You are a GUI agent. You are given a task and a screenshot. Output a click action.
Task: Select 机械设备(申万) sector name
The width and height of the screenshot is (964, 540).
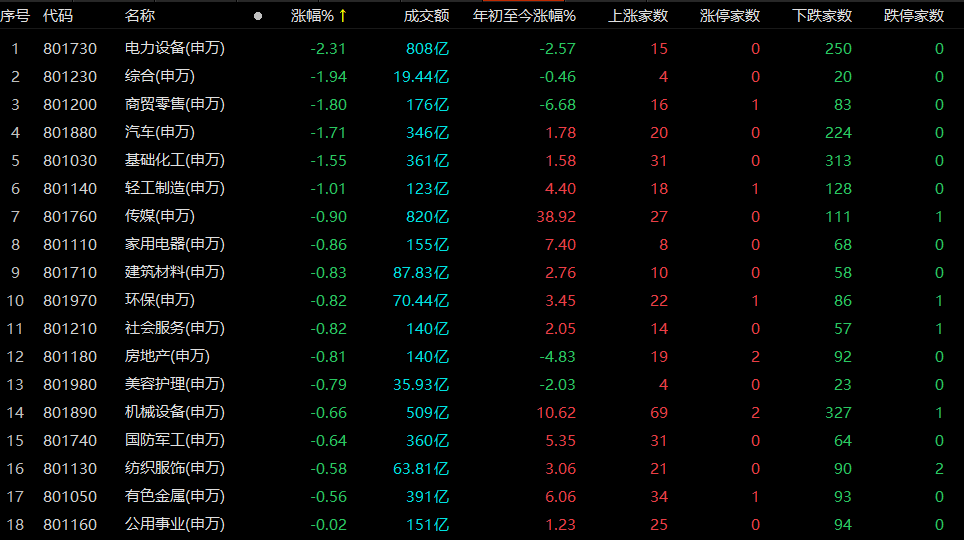click(x=175, y=412)
